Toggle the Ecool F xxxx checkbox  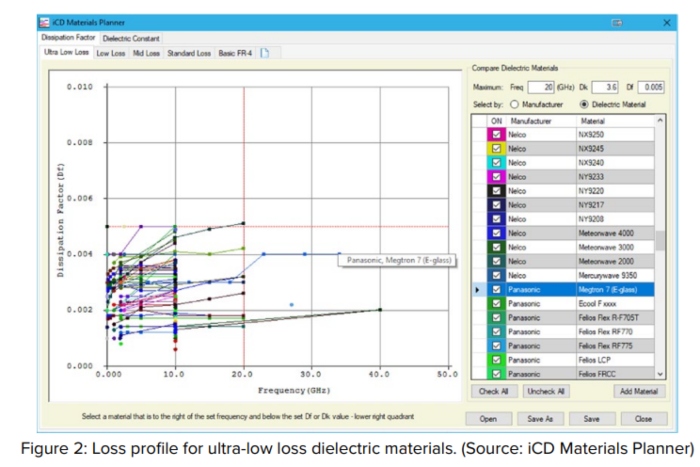click(x=496, y=304)
